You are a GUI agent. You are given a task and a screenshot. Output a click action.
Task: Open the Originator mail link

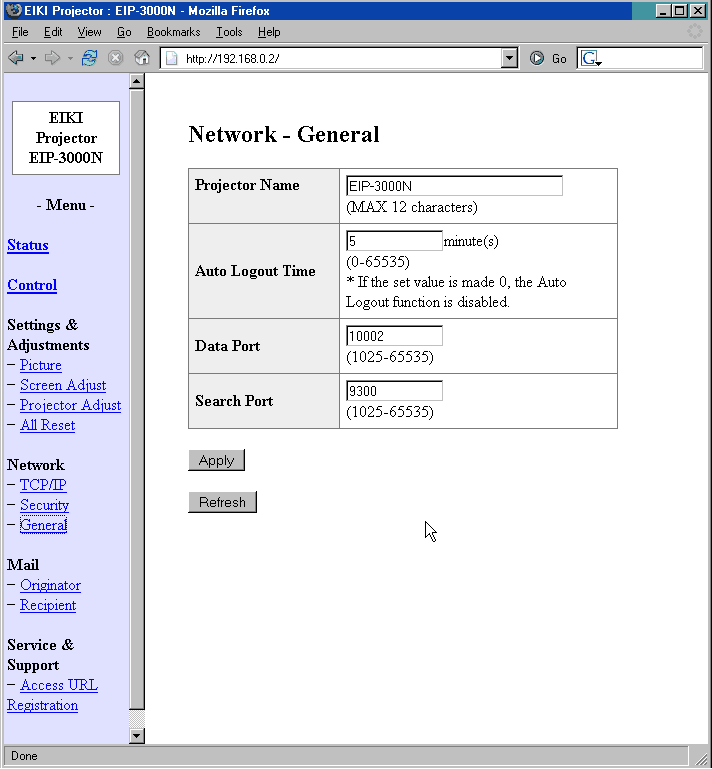coord(50,585)
